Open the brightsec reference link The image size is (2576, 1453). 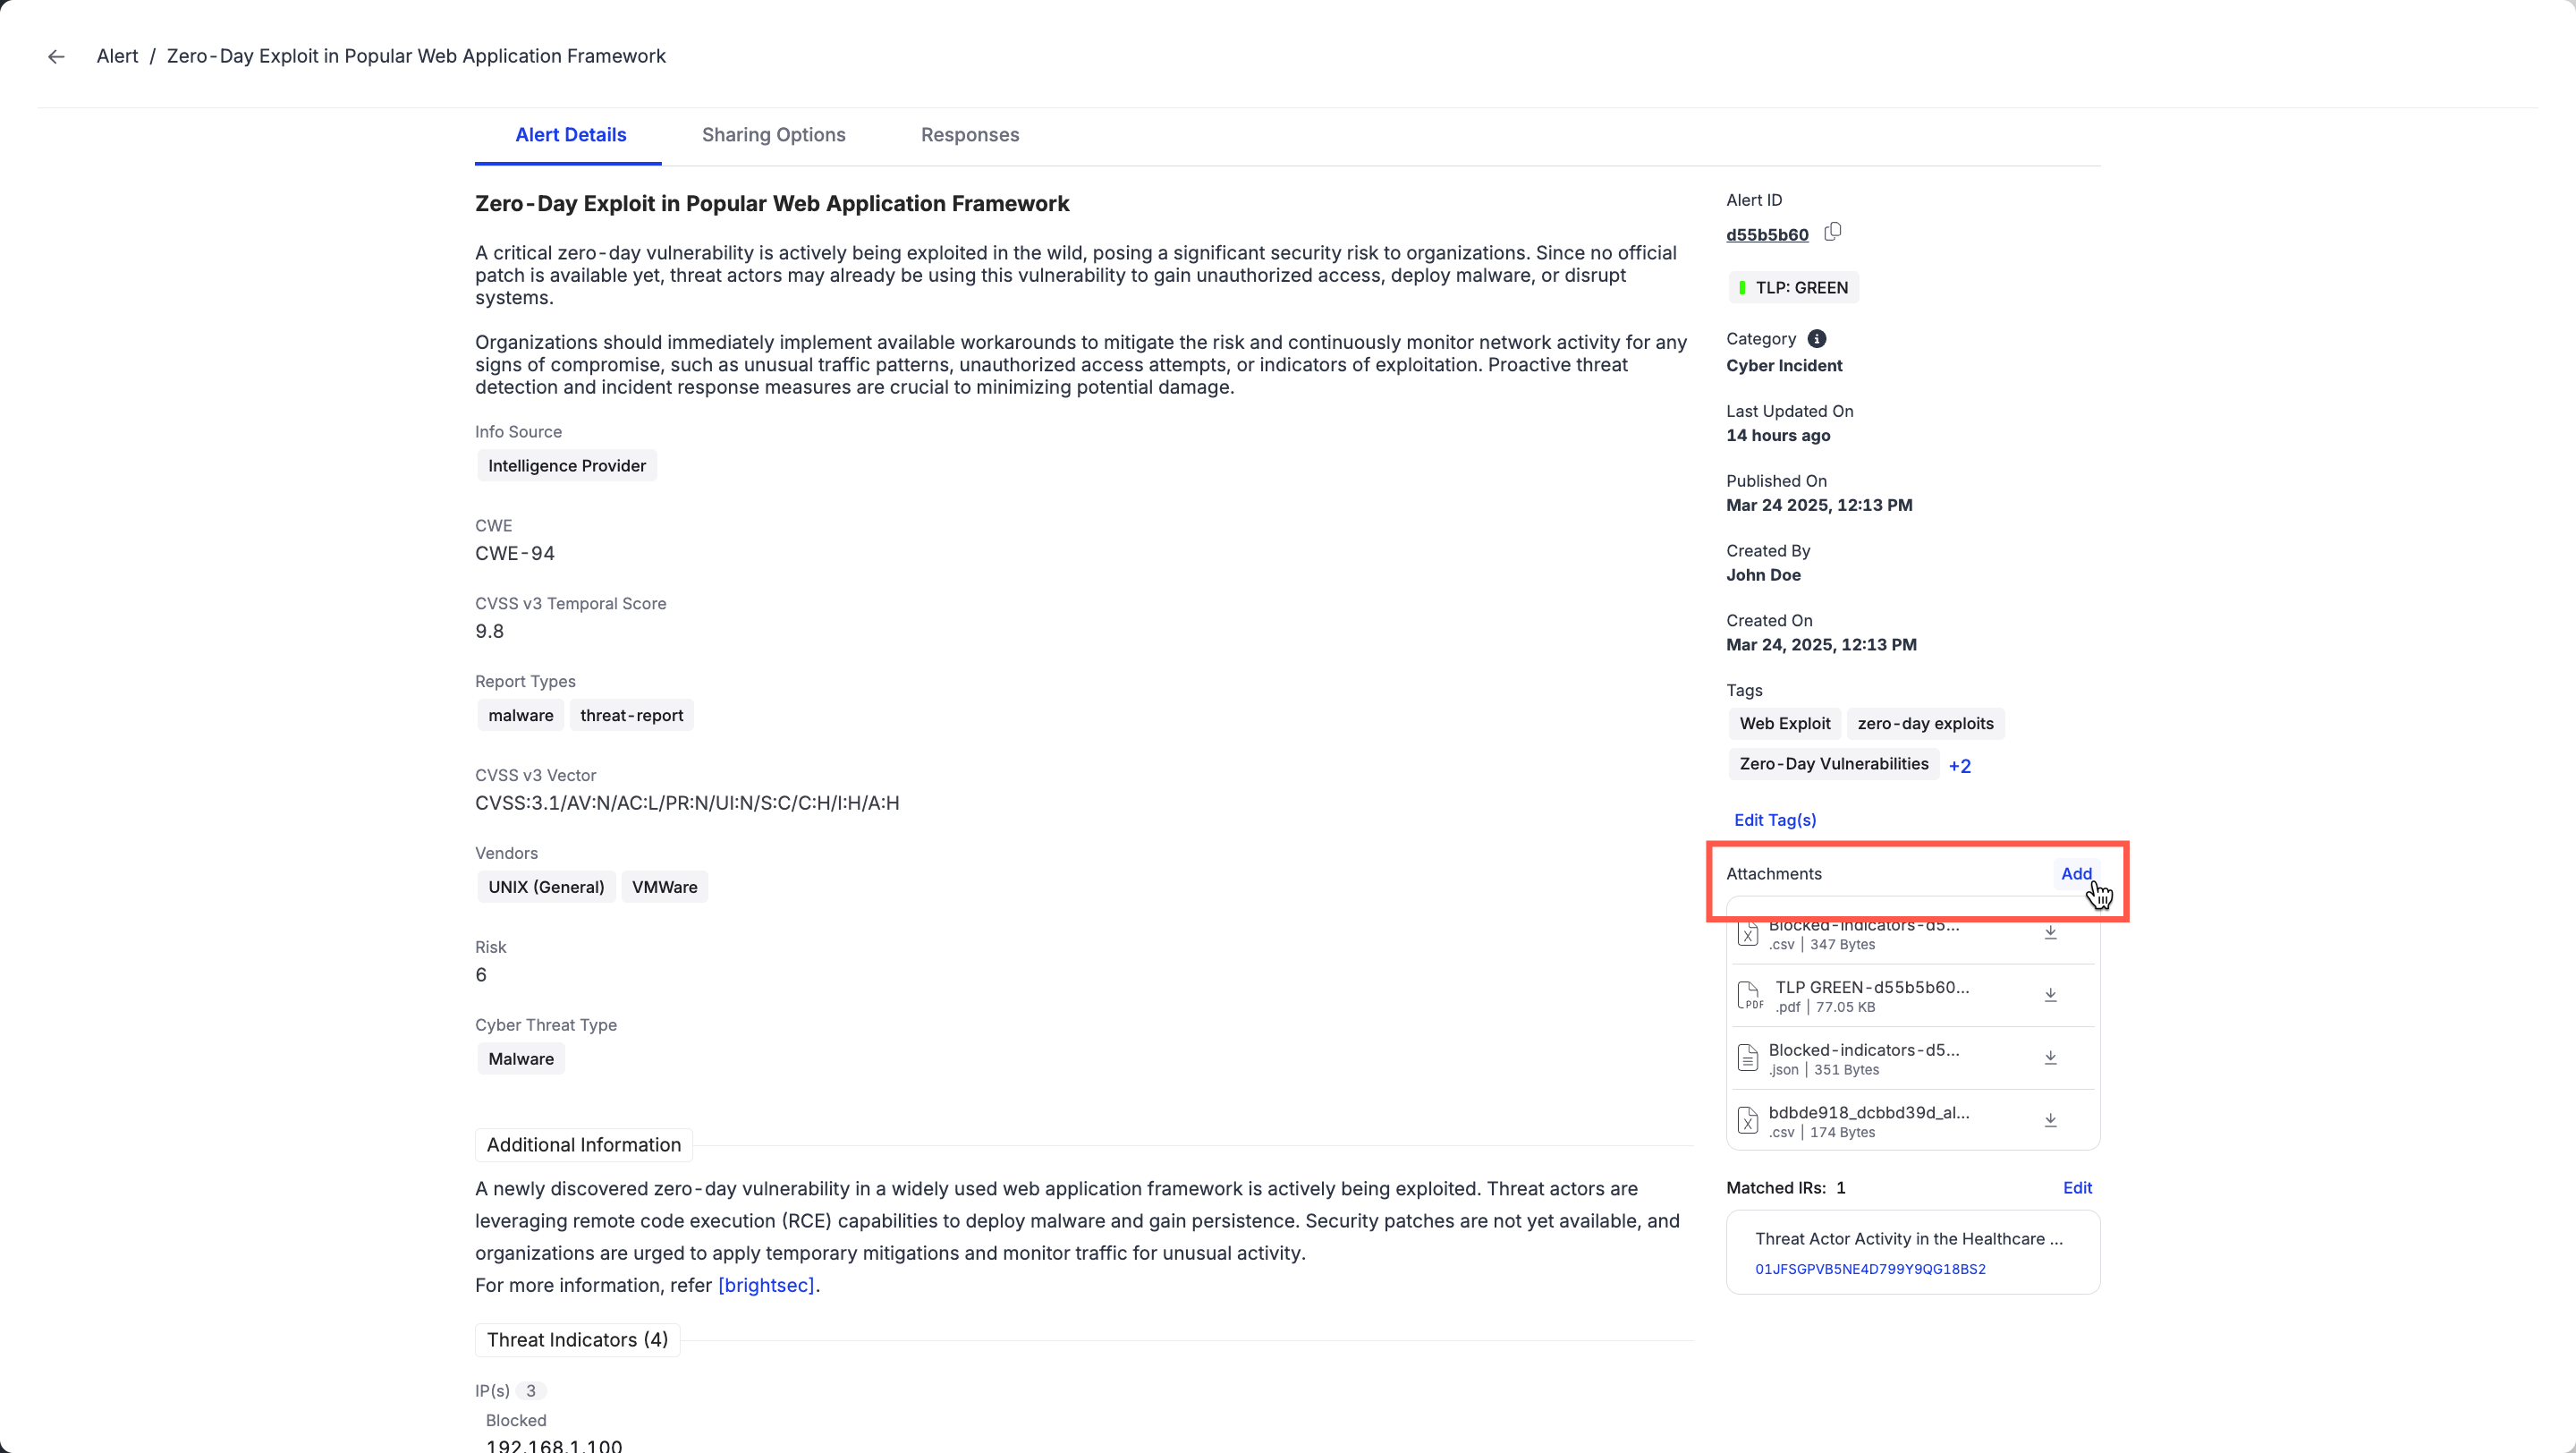(766, 1285)
